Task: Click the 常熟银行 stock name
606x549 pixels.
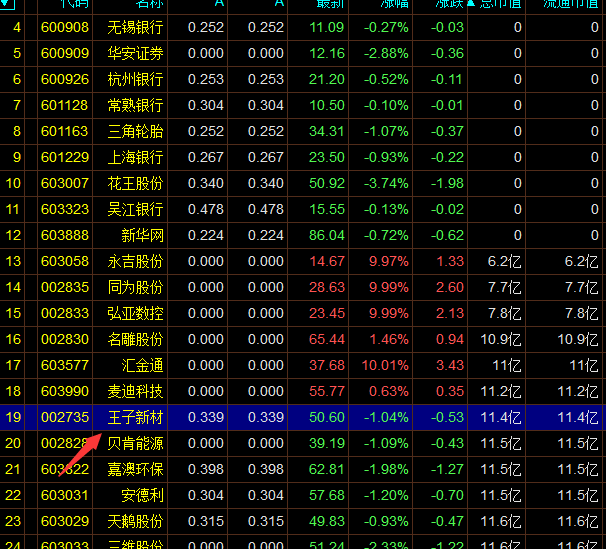Action: (135, 105)
